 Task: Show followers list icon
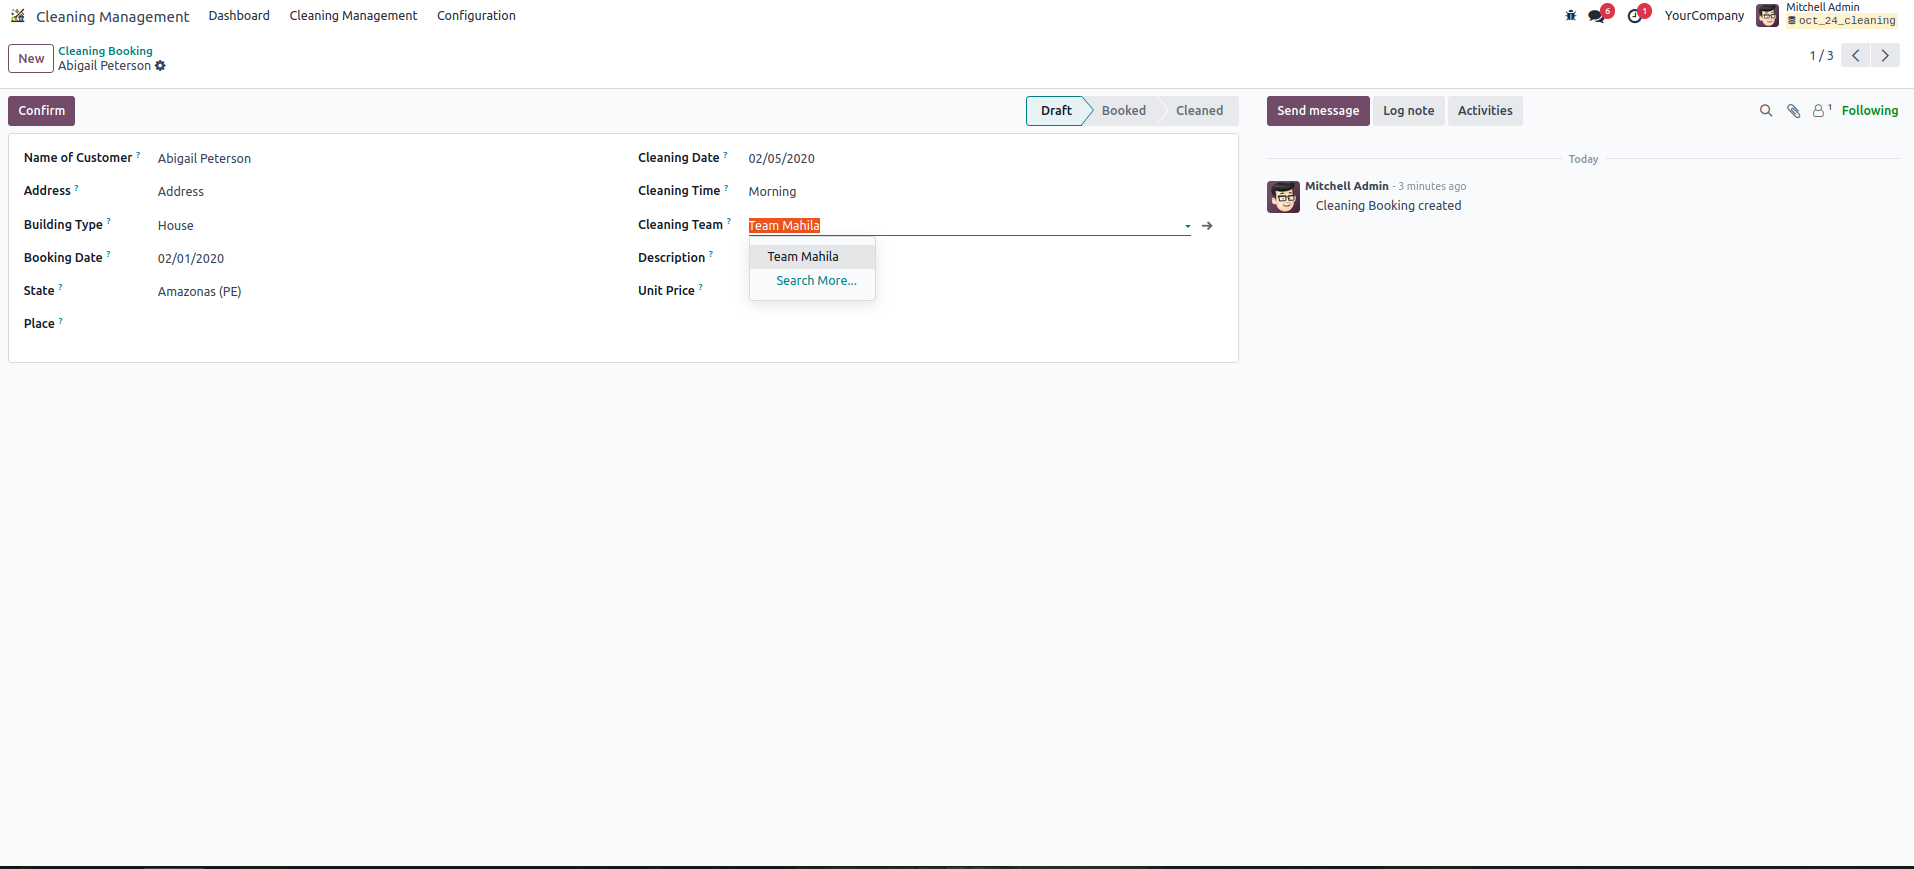[x=1820, y=111]
